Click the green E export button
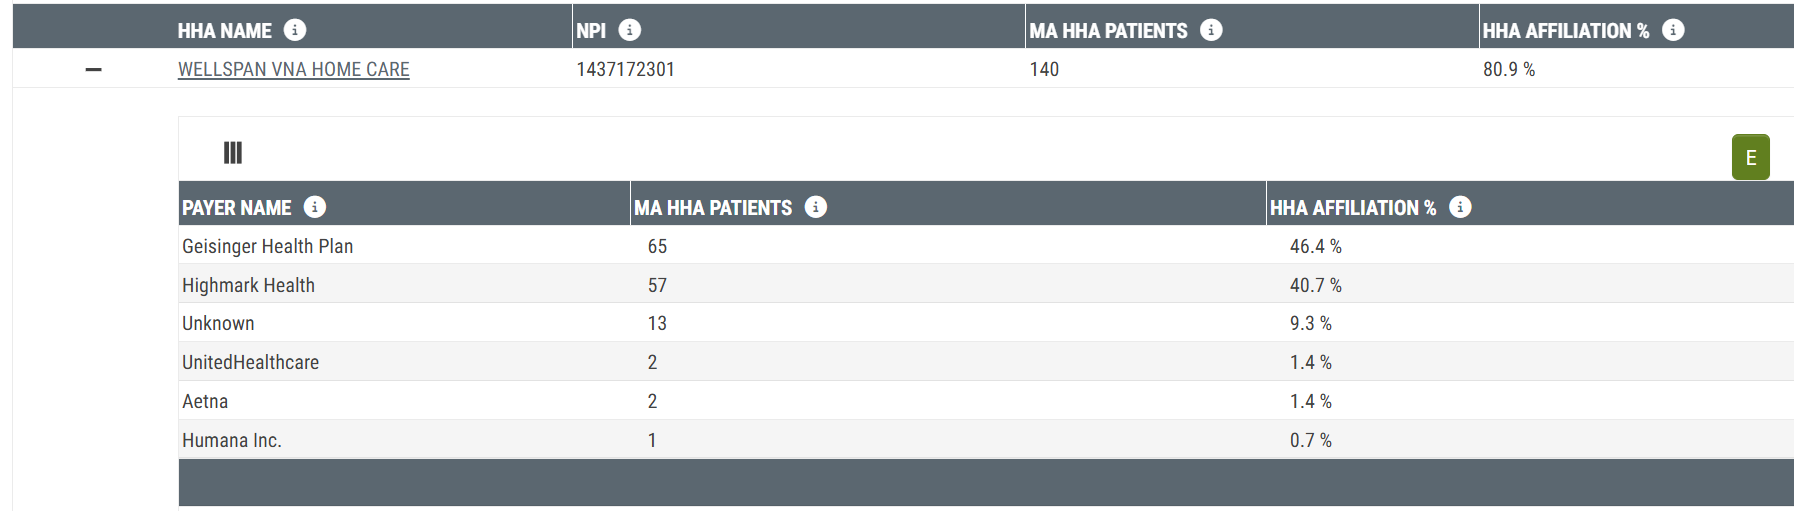This screenshot has width=1794, height=511. pos(1751,157)
